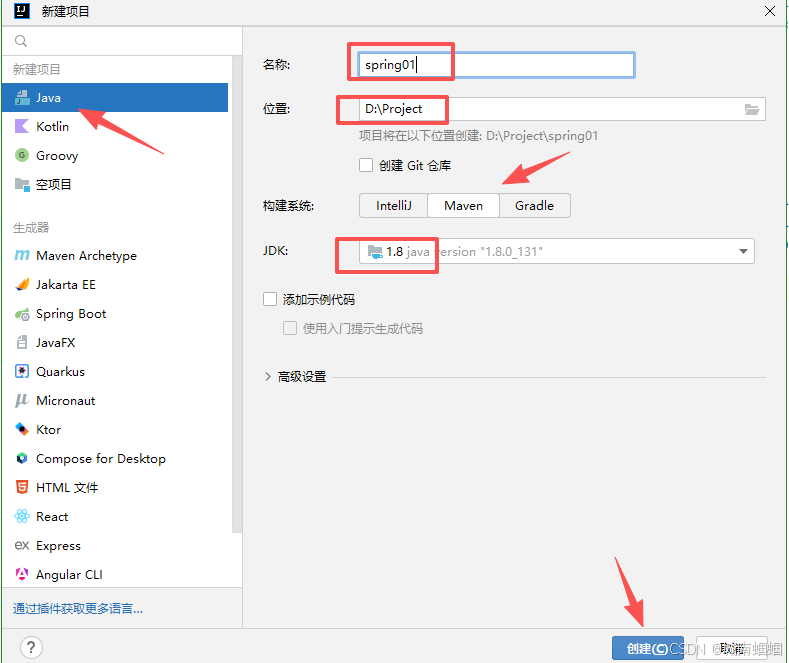Toggle the 添加示例代码 checkbox
The image size is (789, 663).
coord(270,299)
